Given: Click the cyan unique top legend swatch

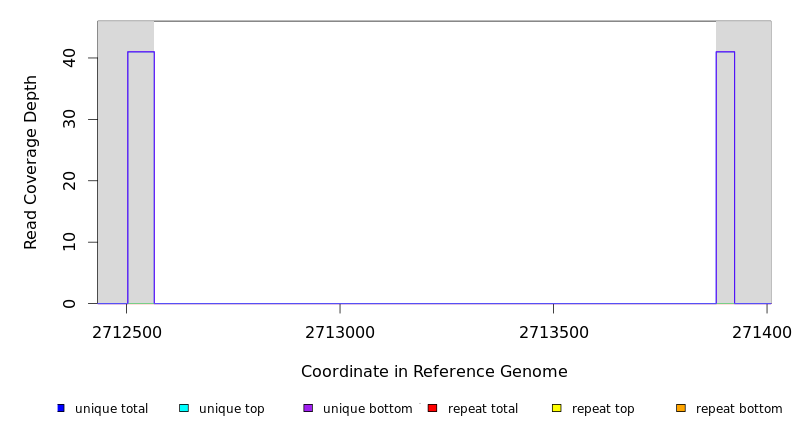Looking at the screenshot, I should point(184,408).
